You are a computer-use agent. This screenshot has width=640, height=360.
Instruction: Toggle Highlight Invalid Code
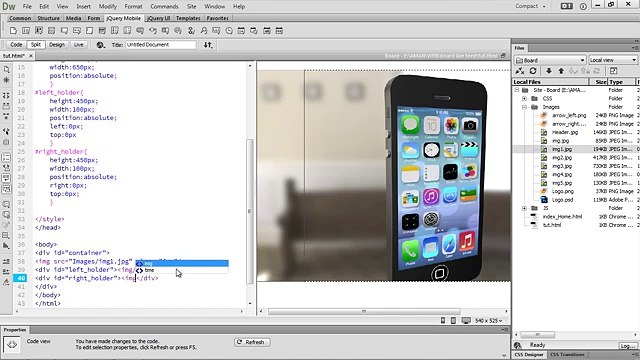click(6, 168)
